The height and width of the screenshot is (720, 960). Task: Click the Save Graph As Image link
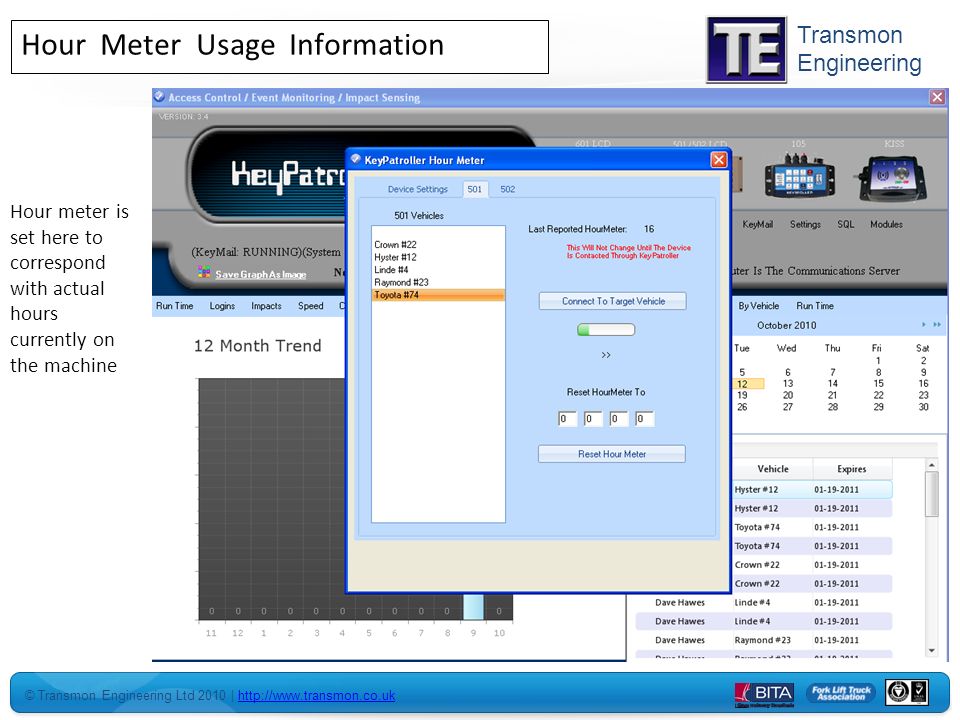point(261,274)
